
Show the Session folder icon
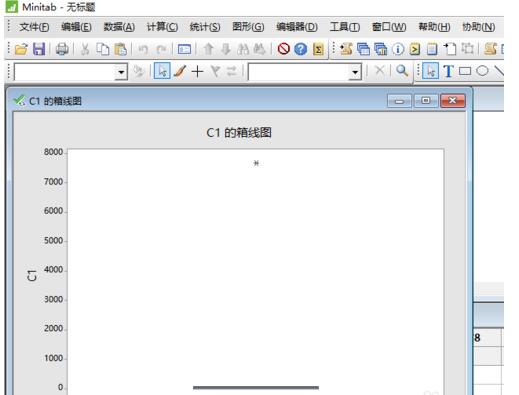(346, 49)
